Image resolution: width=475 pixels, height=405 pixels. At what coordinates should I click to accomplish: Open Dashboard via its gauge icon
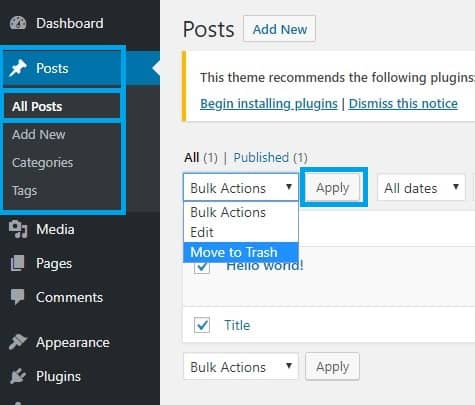click(18, 23)
